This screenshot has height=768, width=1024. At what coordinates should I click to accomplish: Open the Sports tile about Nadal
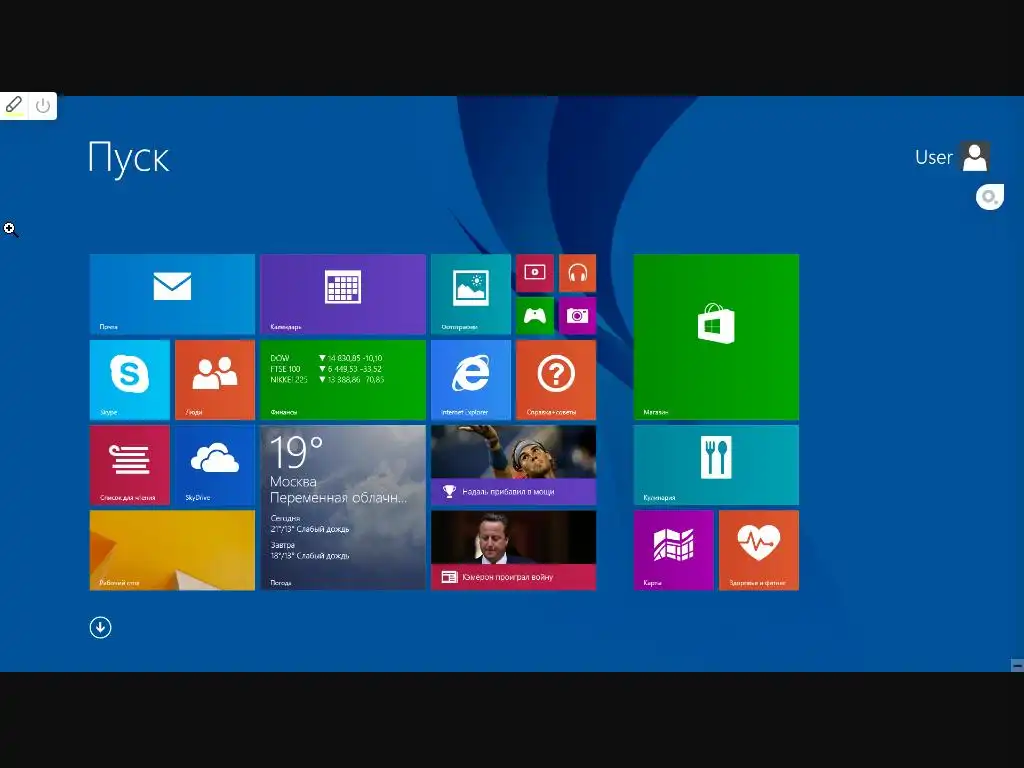tap(513, 465)
